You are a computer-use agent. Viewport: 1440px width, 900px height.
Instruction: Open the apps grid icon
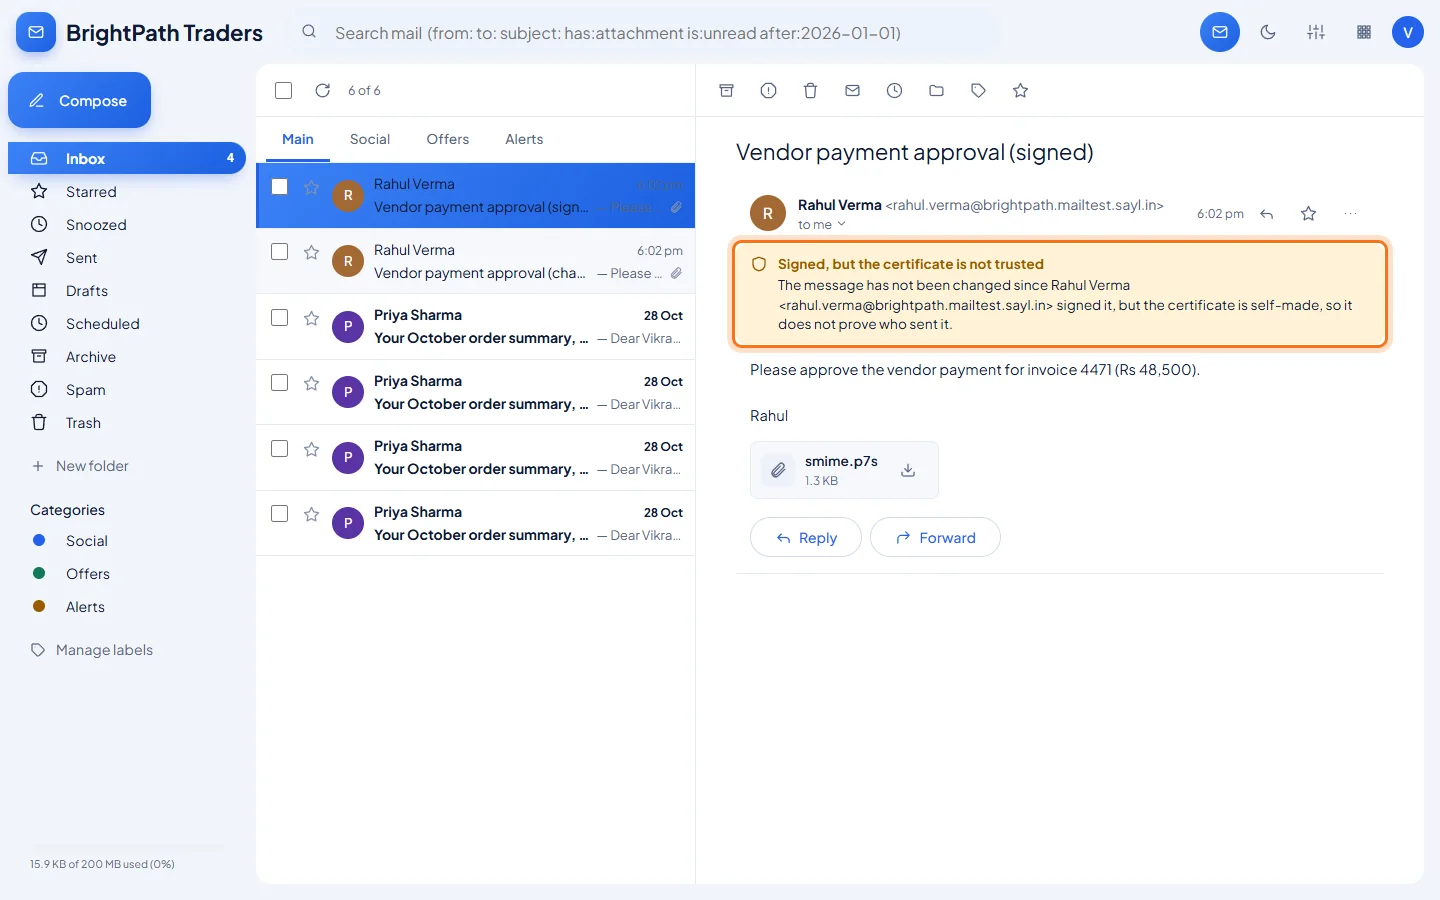[1364, 32]
